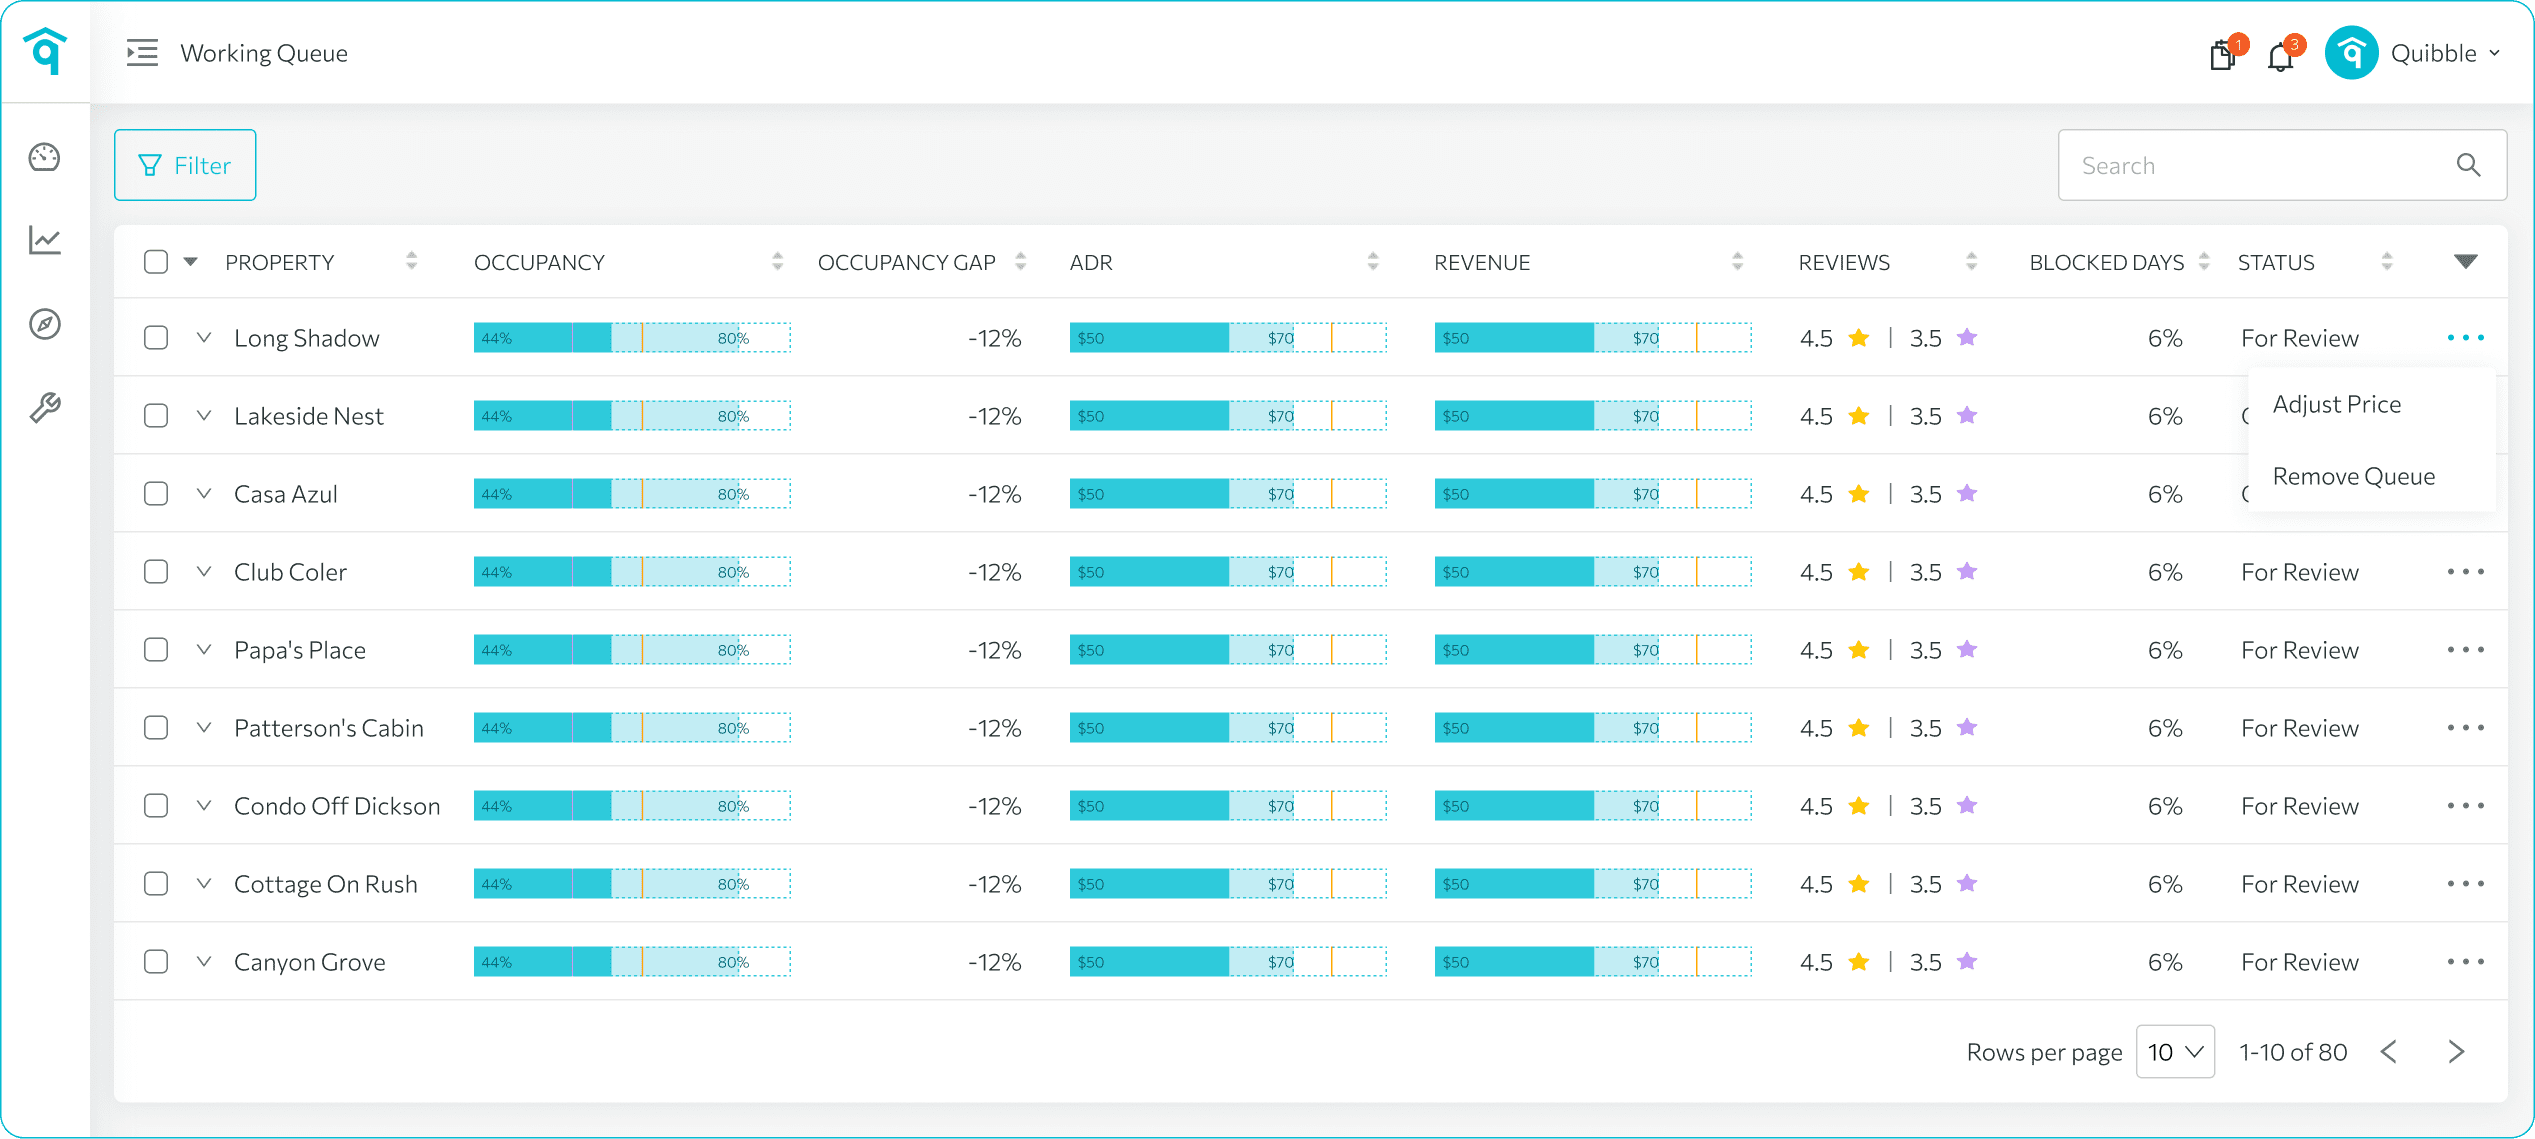
Task: Expand the Club Coler row
Action: [x=204, y=572]
